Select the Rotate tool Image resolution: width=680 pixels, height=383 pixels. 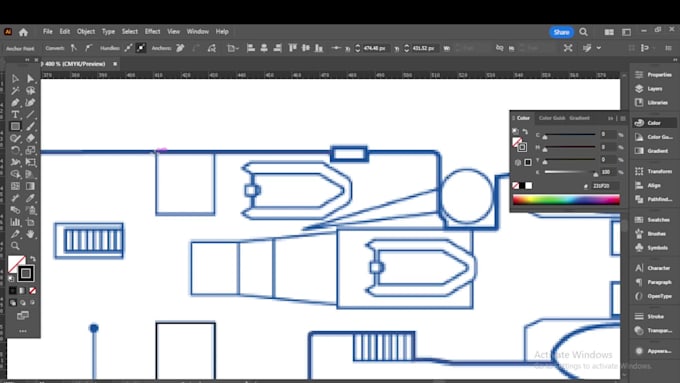pyautogui.click(x=15, y=151)
